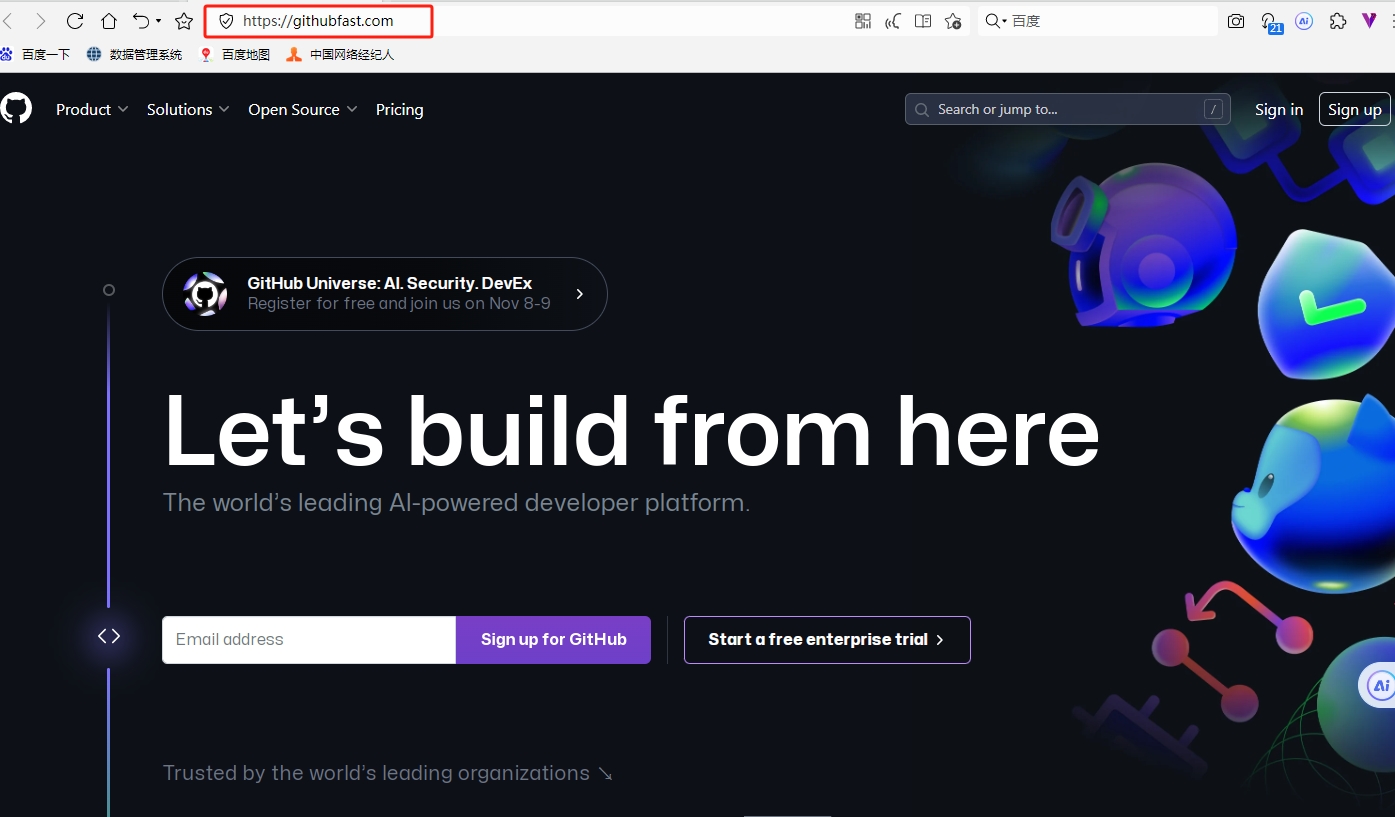Reload the page with the refresh icon
The width and height of the screenshot is (1395, 817).
tap(75, 21)
